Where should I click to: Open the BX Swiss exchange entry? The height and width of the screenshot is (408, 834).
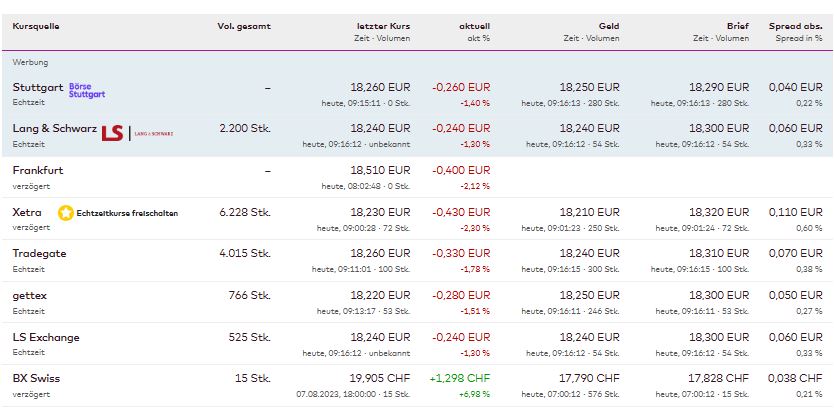coord(35,378)
